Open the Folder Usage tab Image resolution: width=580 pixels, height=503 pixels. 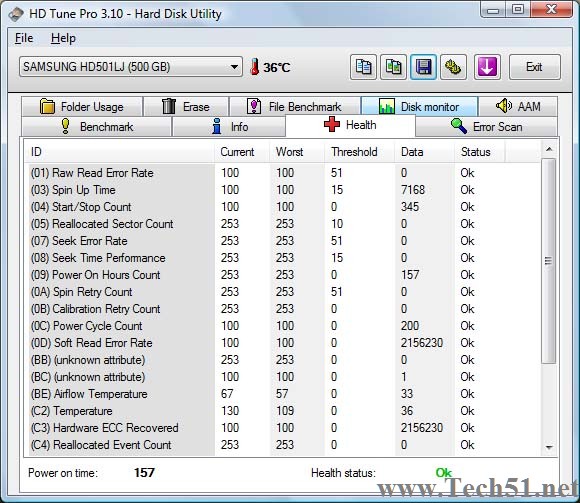(x=82, y=107)
